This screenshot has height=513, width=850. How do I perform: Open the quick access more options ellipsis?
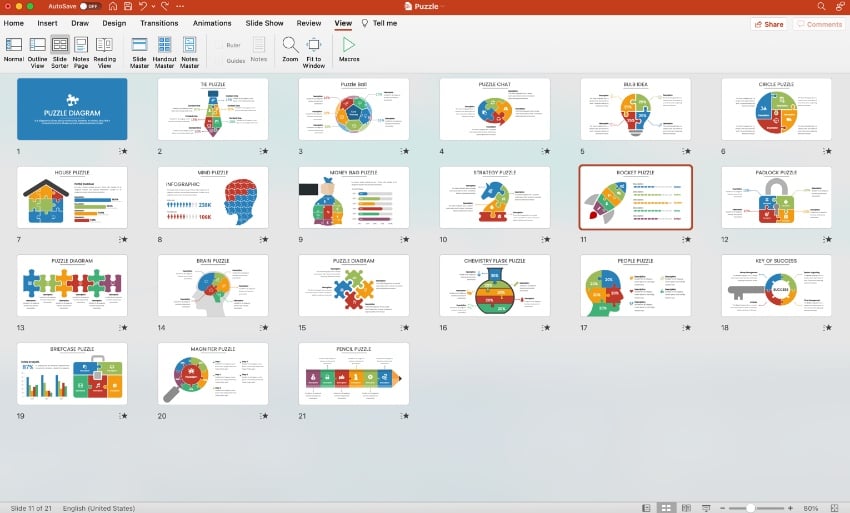point(180,6)
